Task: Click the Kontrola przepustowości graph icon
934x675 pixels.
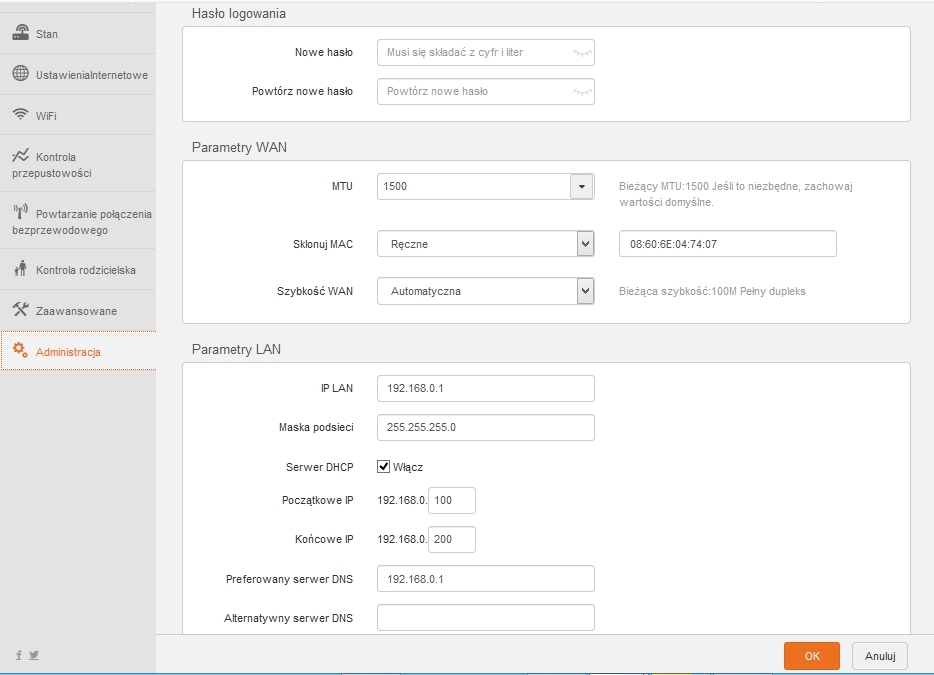Action: click(x=20, y=155)
